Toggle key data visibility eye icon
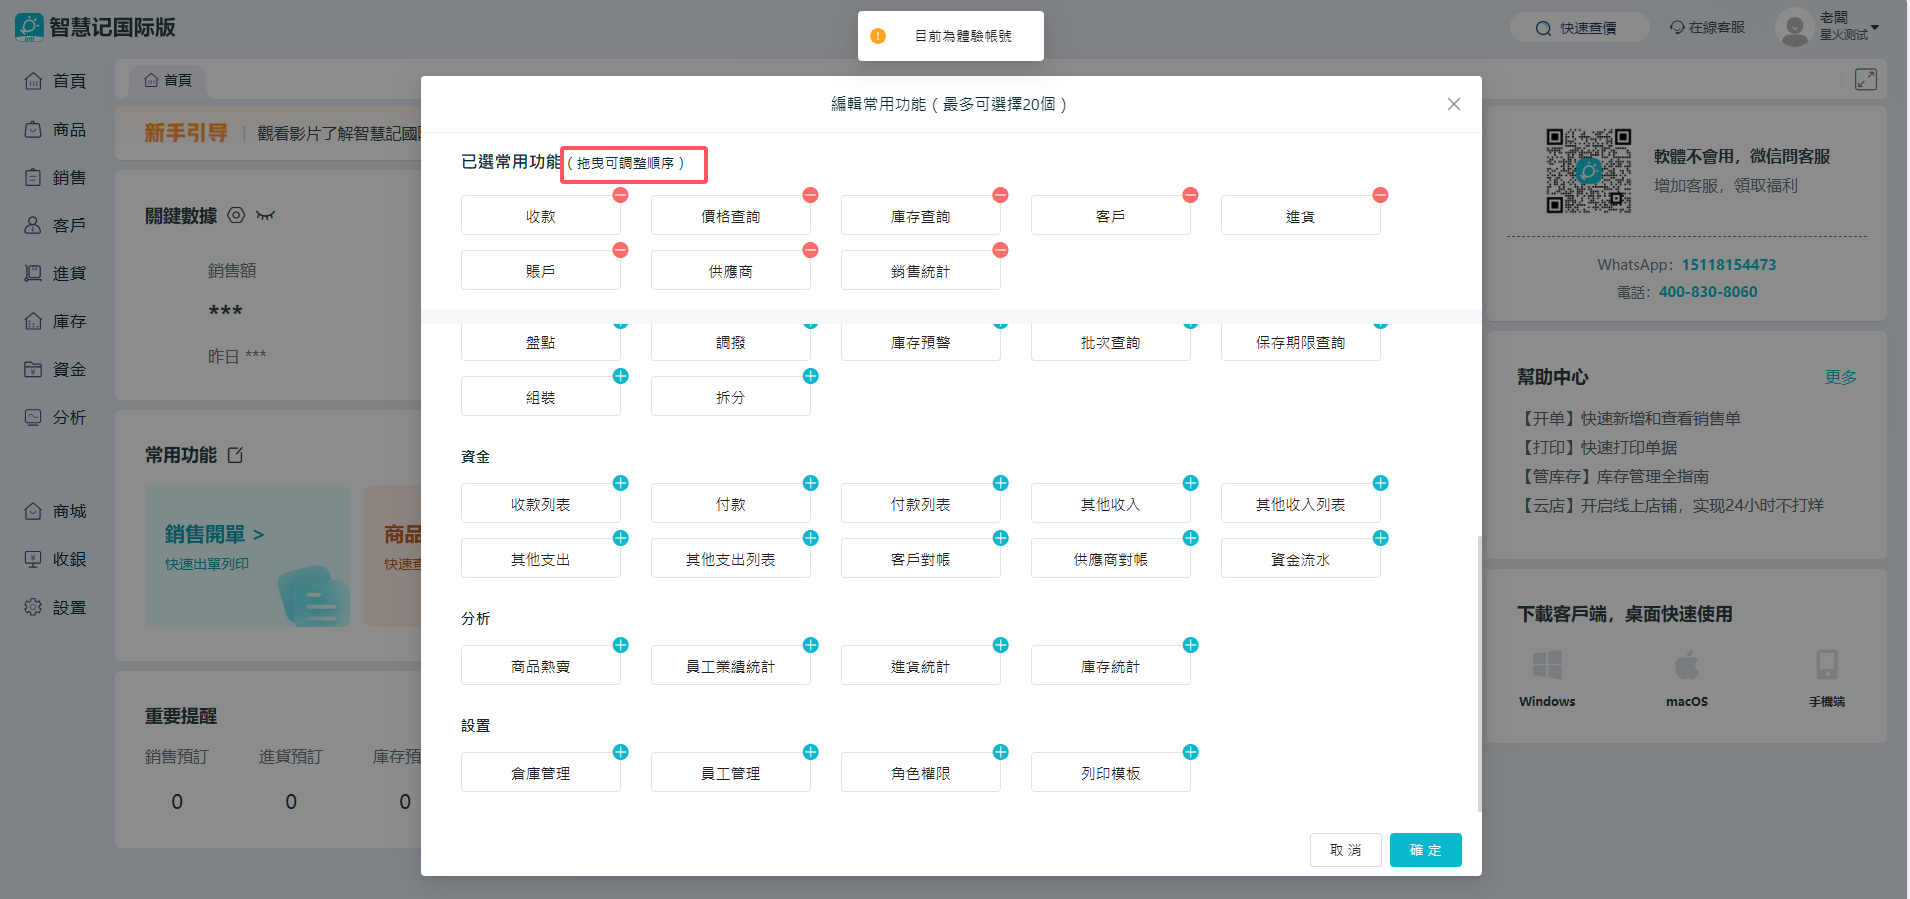This screenshot has height=899, width=1910. [265, 215]
